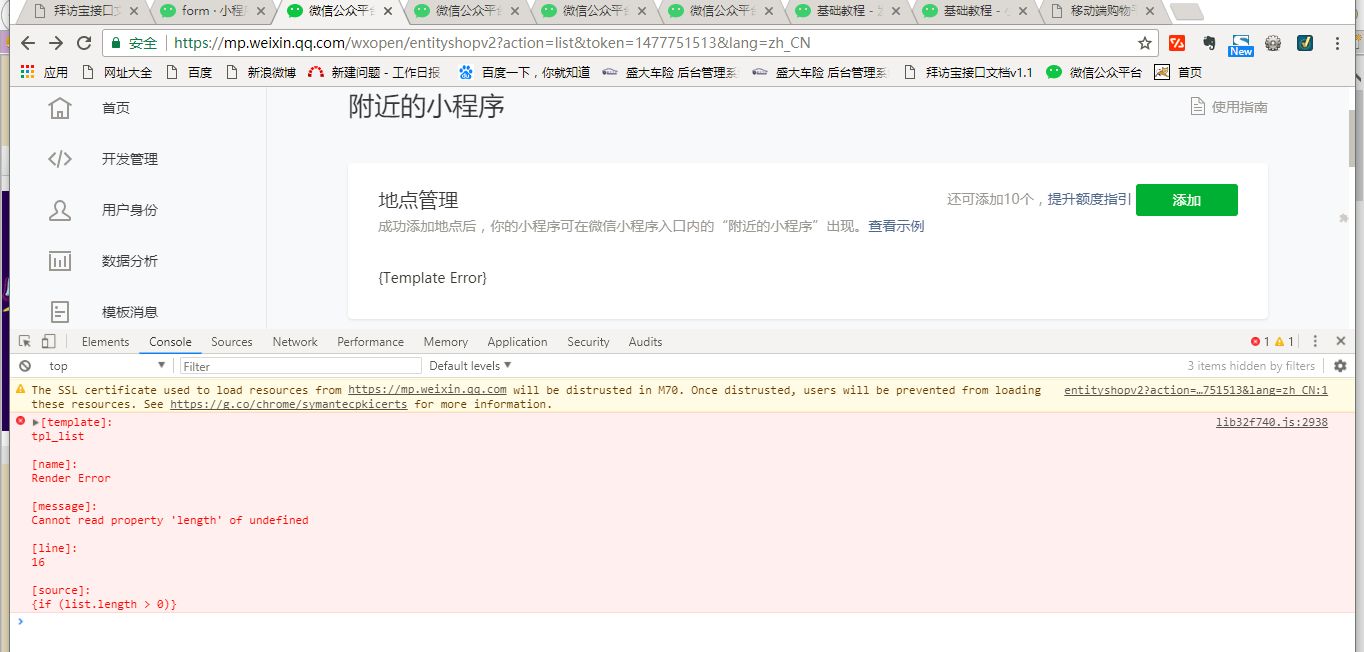Click the gear-shaped extension icon in browser toolbar
This screenshot has height=652, width=1364.
pos(1273,43)
